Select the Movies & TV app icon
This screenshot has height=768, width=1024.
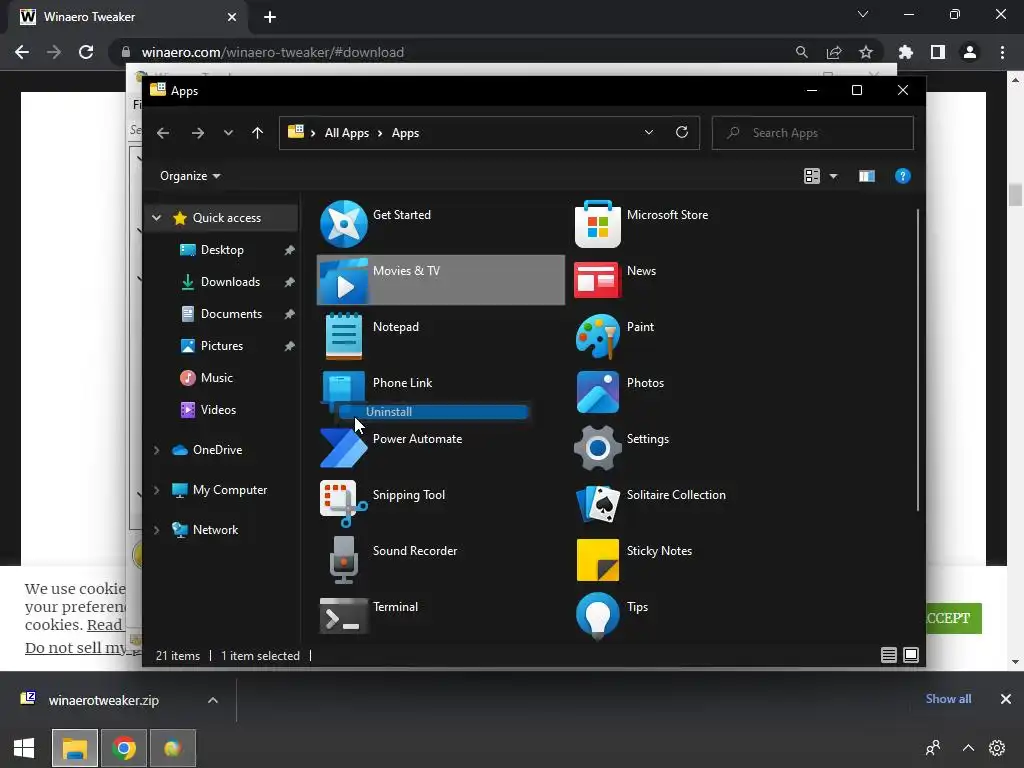pos(344,280)
